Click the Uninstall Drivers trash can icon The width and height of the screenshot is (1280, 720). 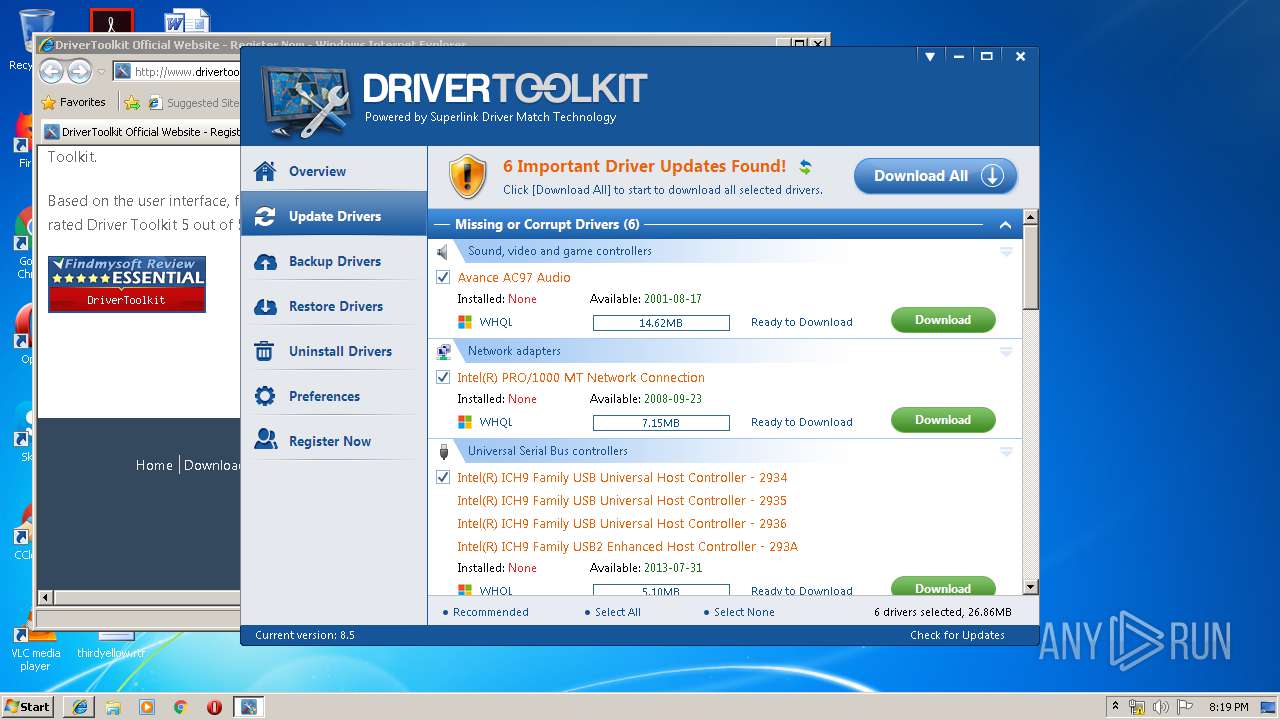pyautogui.click(x=265, y=351)
